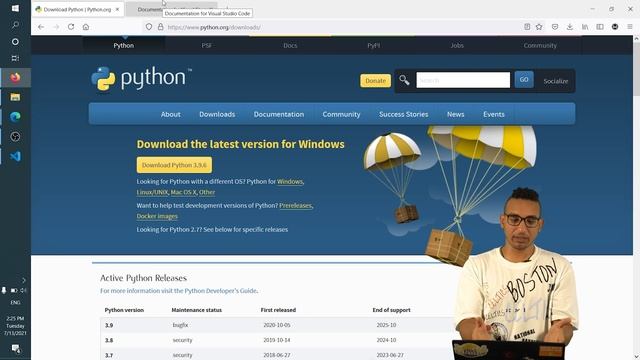Focus the site search input field
Screen dimensions: 640x360
click(x=463, y=80)
